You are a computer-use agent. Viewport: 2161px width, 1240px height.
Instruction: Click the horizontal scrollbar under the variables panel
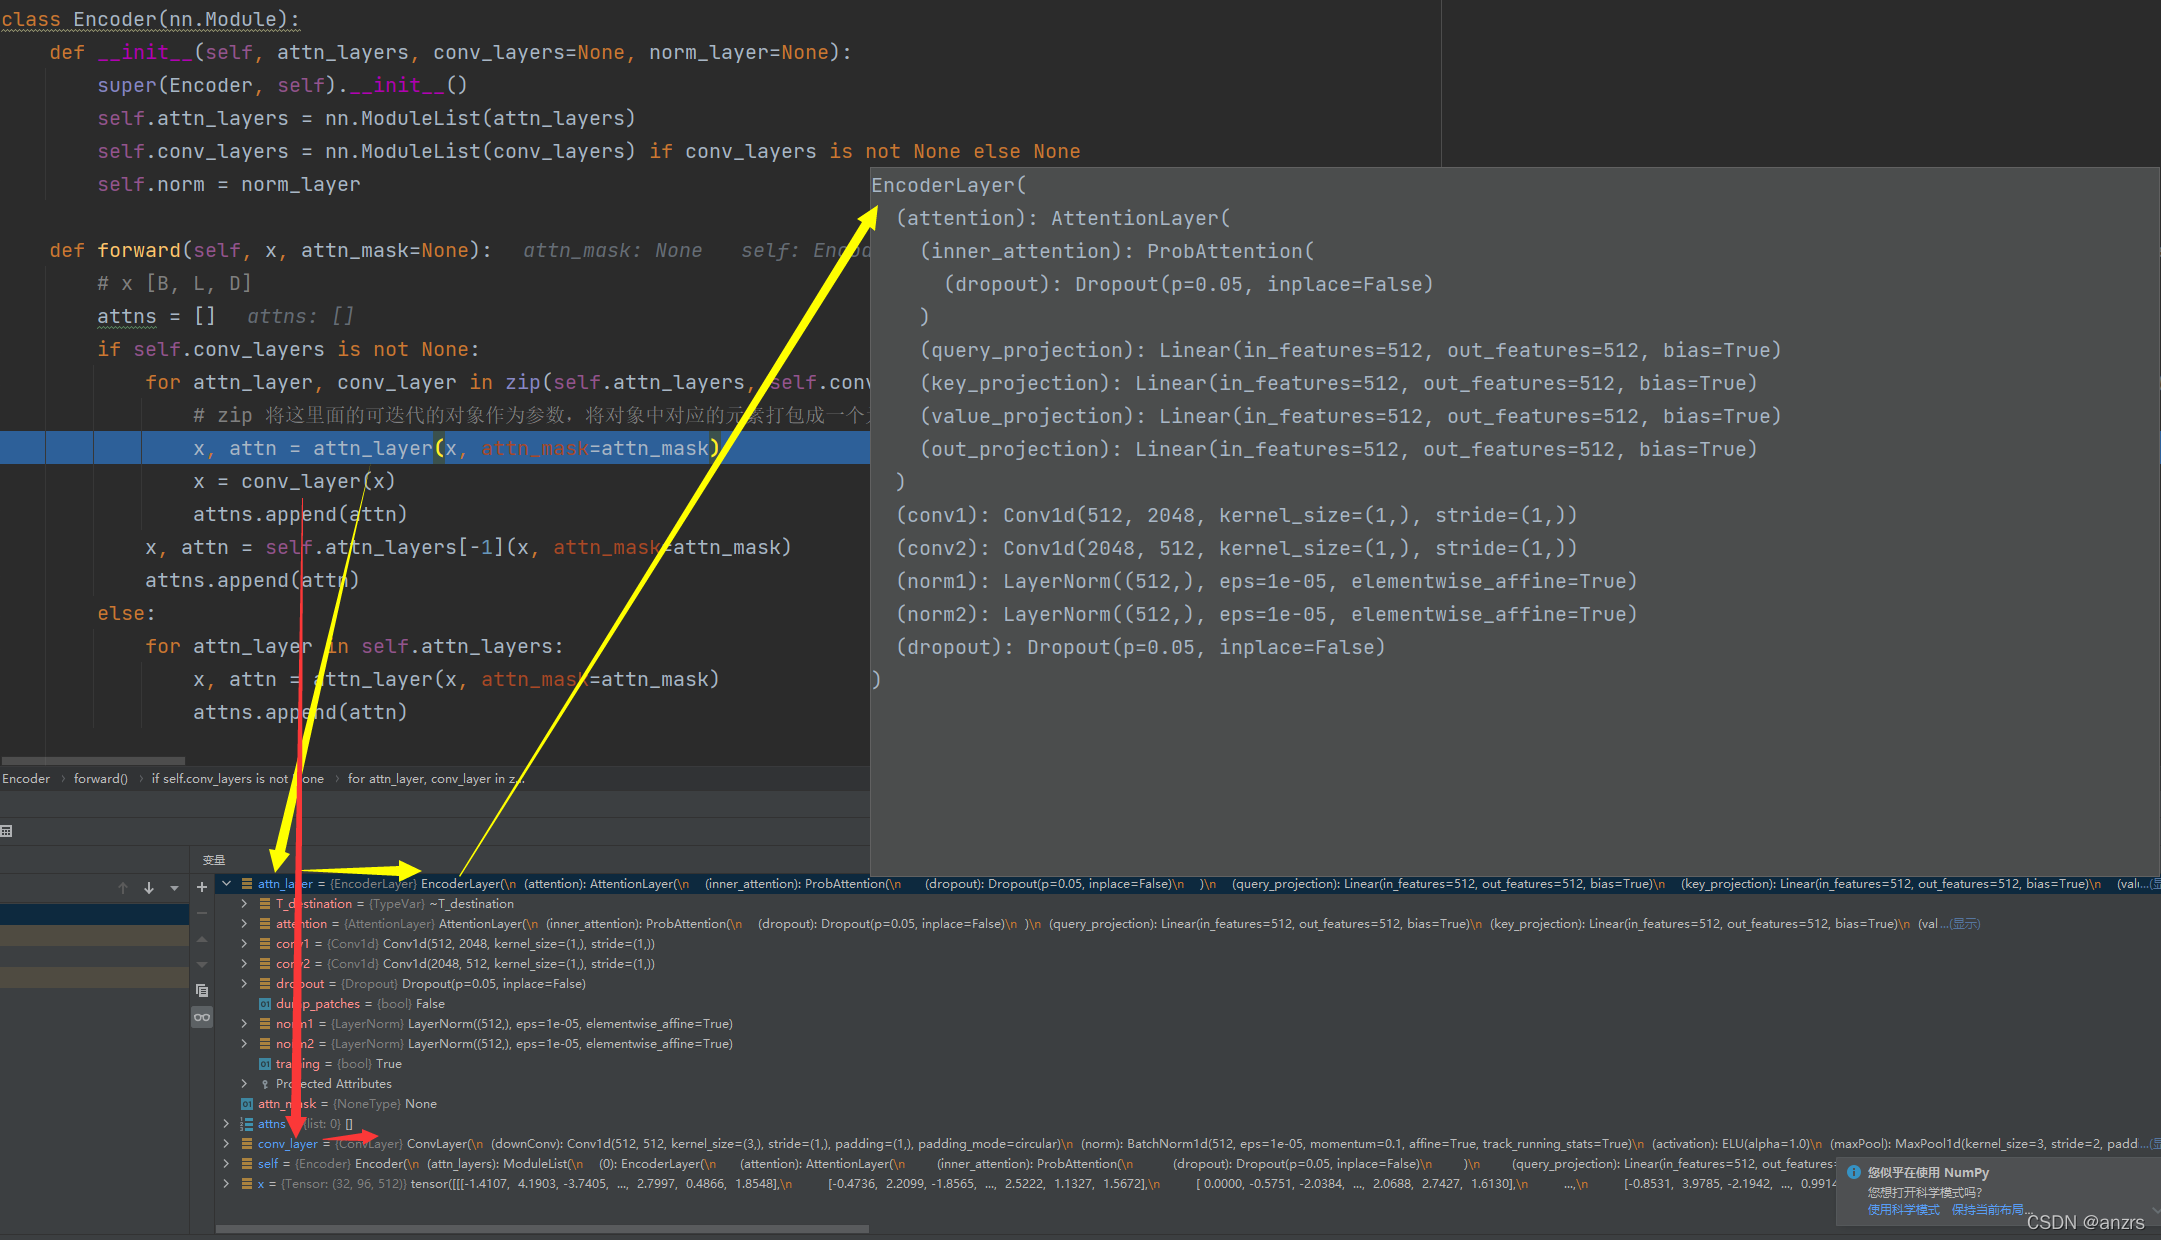point(540,1229)
